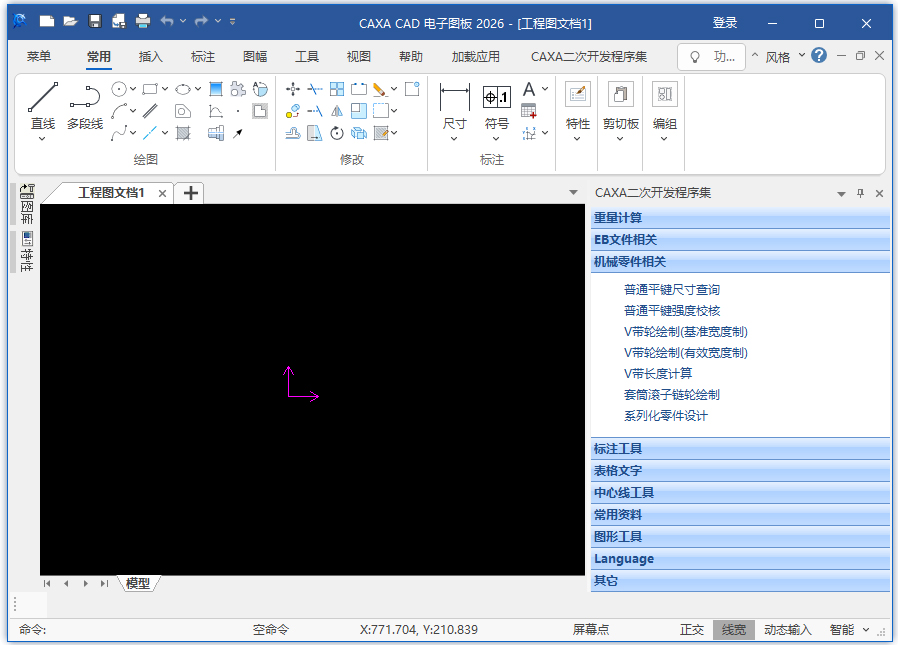
Task: Select the 多段线 polyline tool
Action: [x=85, y=98]
